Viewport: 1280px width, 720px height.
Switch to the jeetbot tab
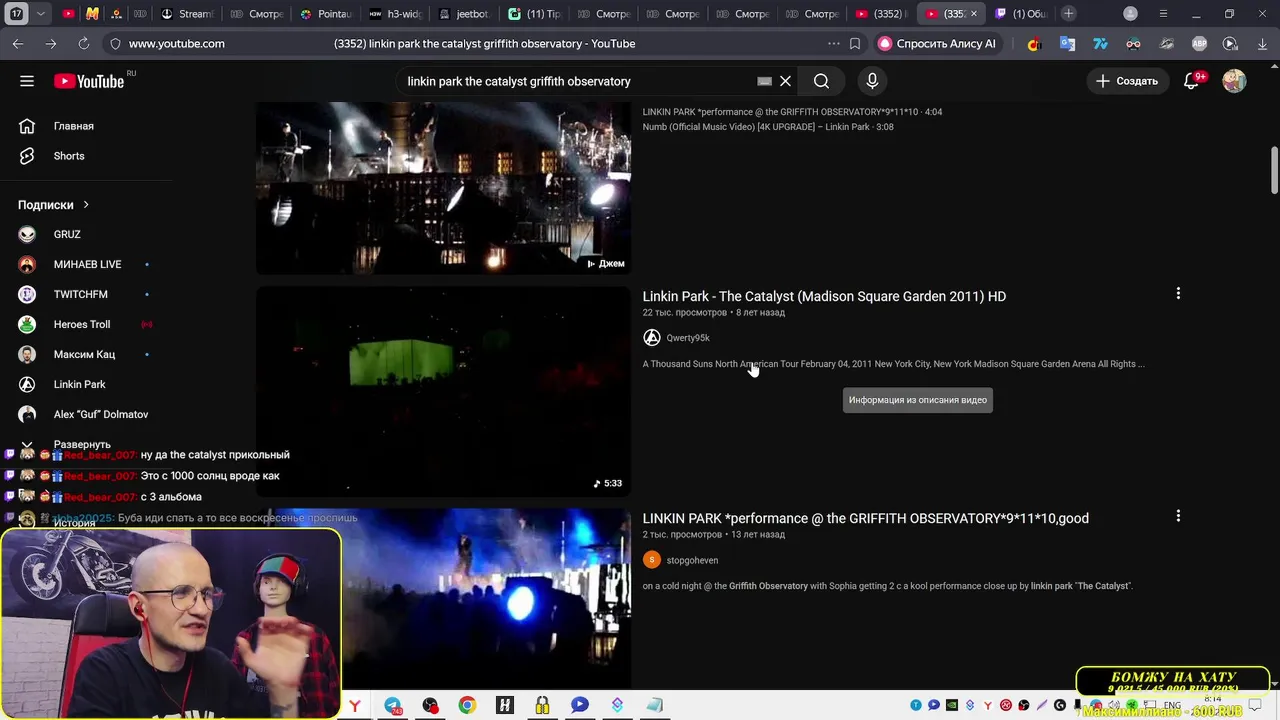(463, 14)
